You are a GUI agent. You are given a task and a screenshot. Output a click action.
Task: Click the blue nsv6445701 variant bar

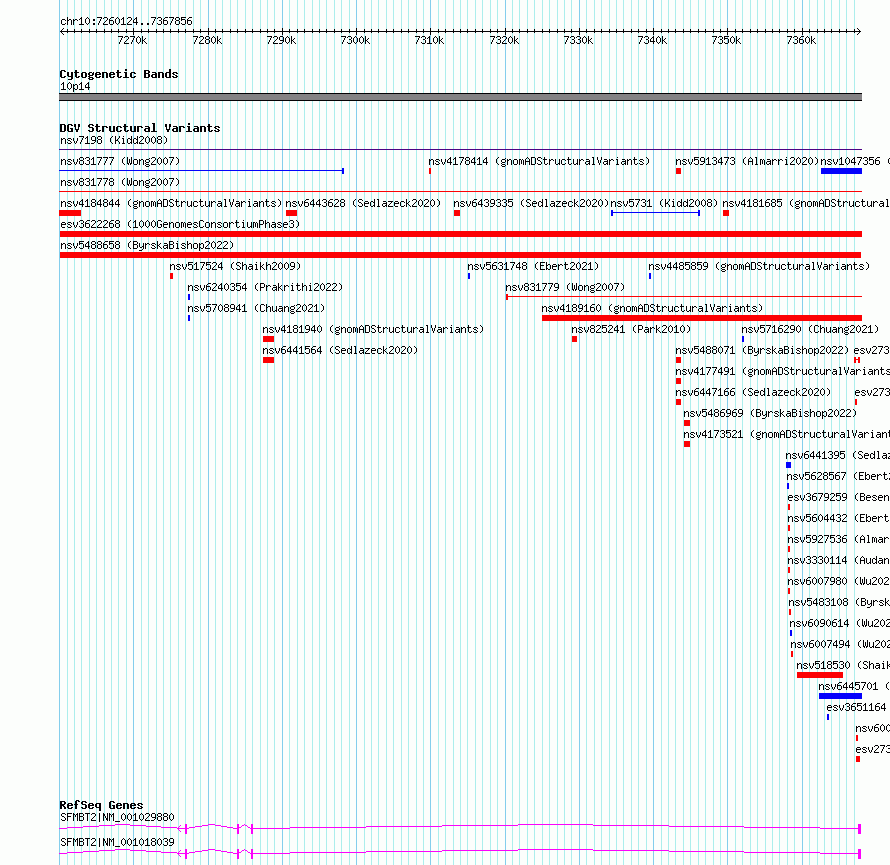[x=840, y=696]
